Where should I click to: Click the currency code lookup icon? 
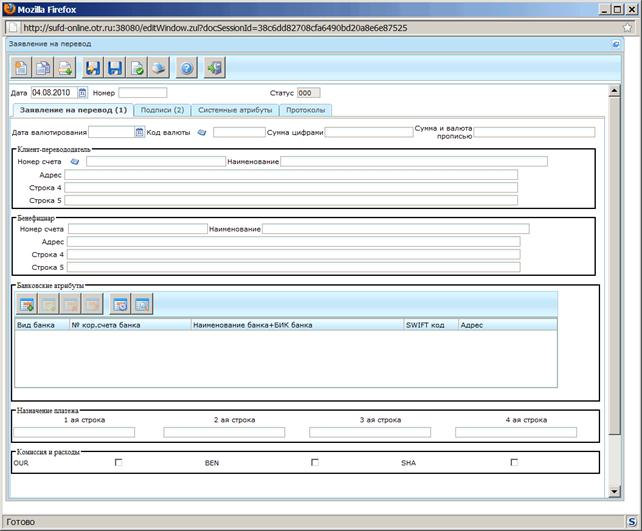(x=202, y=132)
